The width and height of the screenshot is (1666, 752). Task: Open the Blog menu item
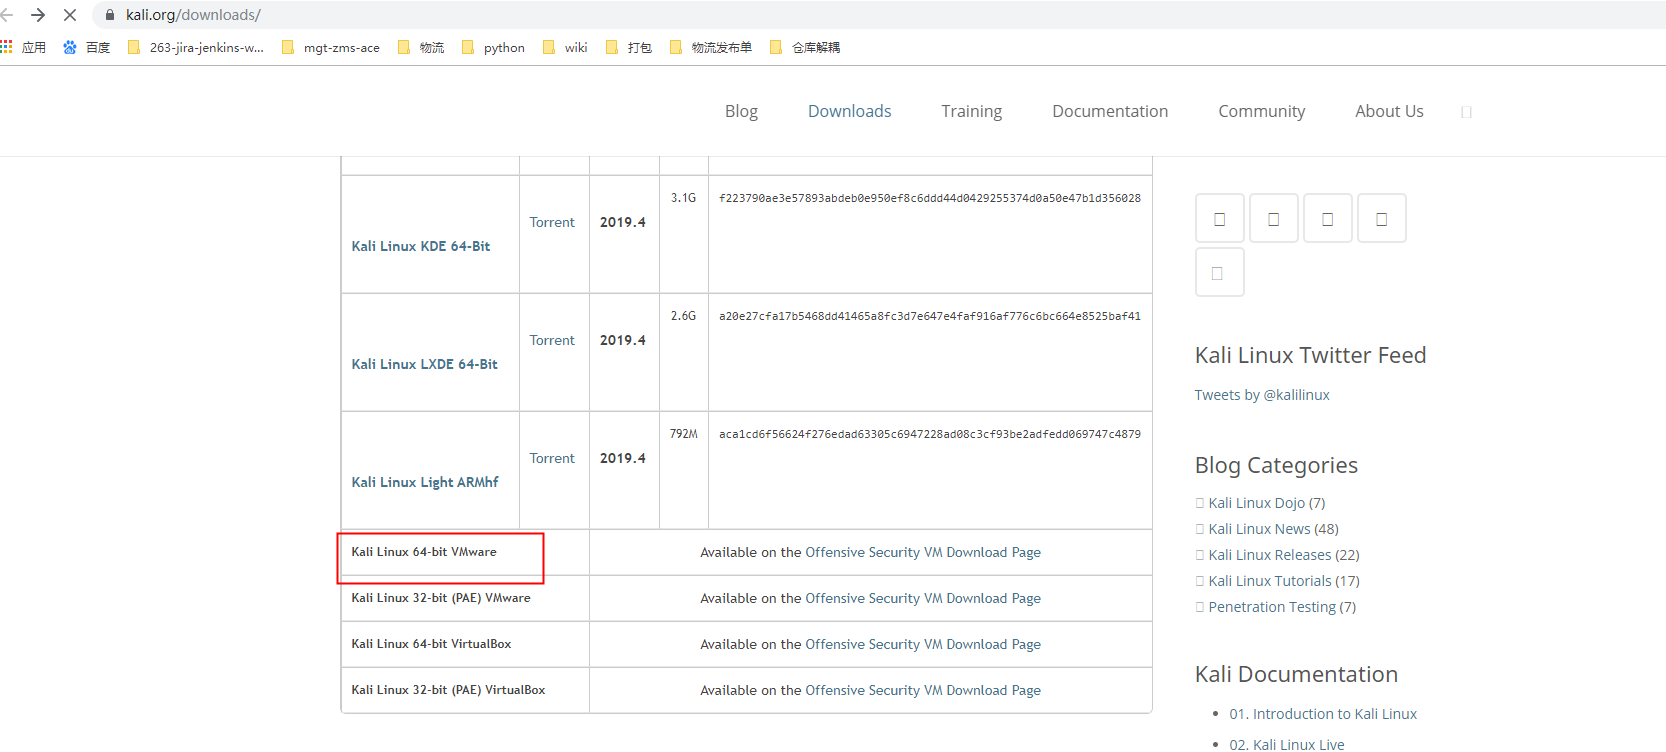coord(741,111)
